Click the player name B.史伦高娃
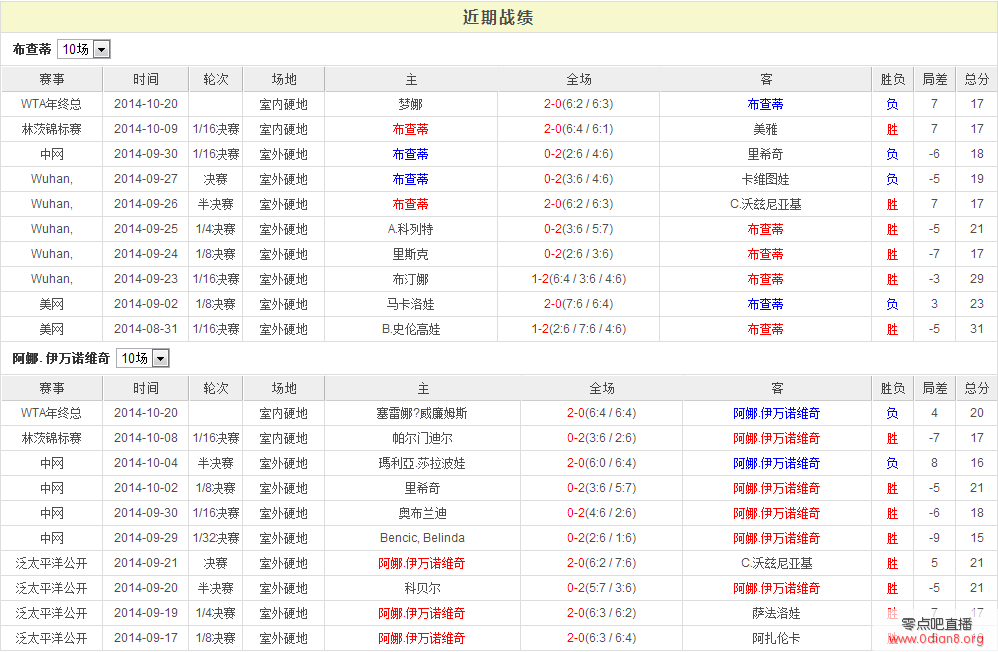998x652 pixels. [411, 329]
